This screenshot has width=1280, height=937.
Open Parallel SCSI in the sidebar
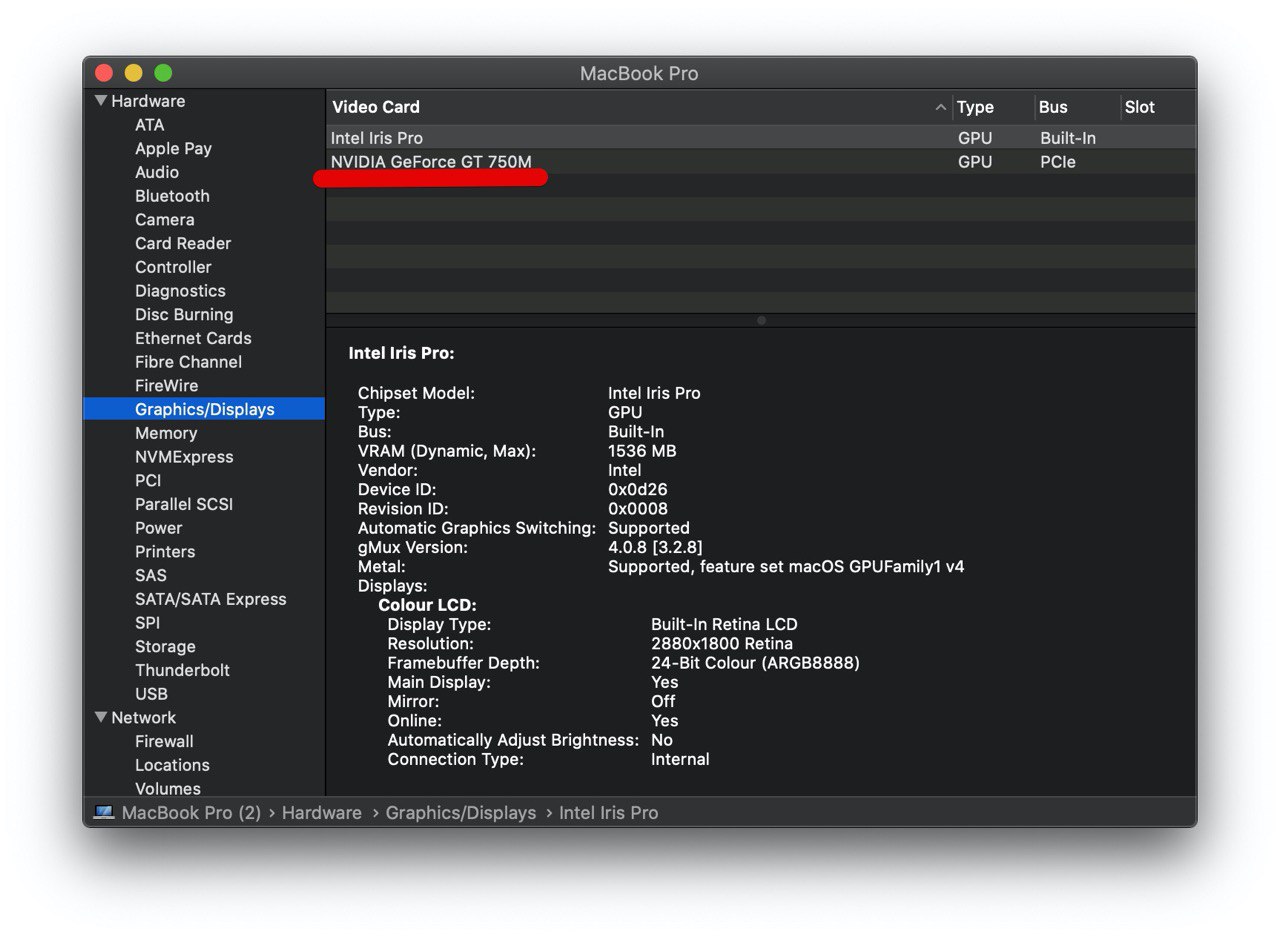[184, 504]
